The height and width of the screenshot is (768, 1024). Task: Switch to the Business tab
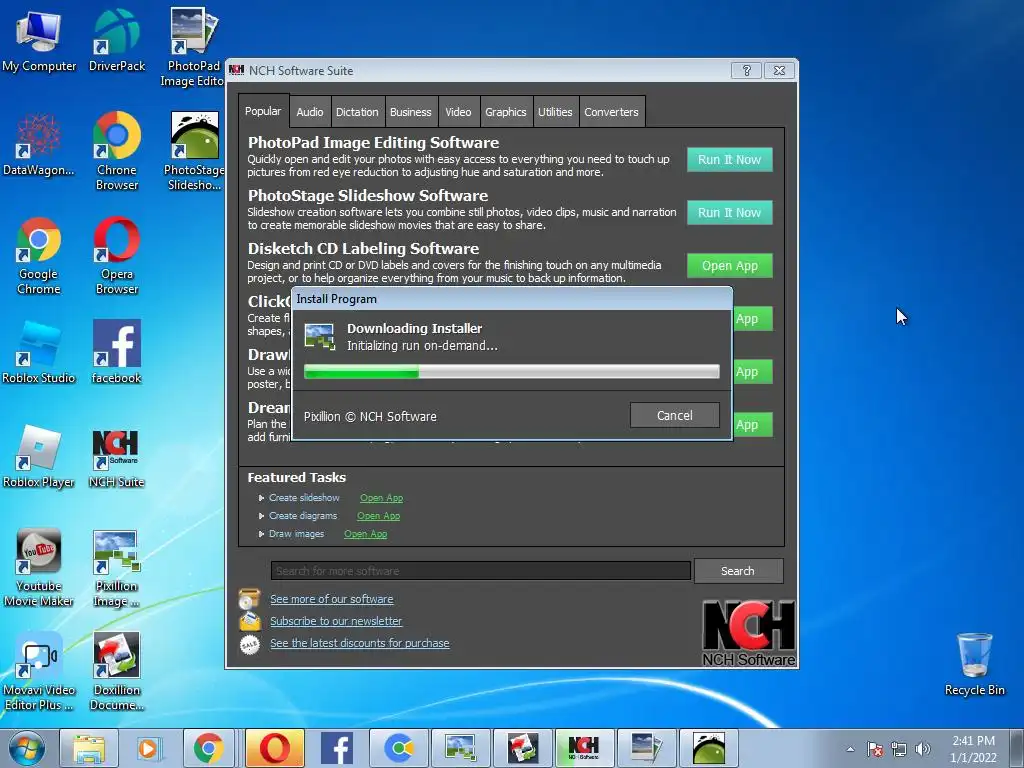[x=411, y=112]
